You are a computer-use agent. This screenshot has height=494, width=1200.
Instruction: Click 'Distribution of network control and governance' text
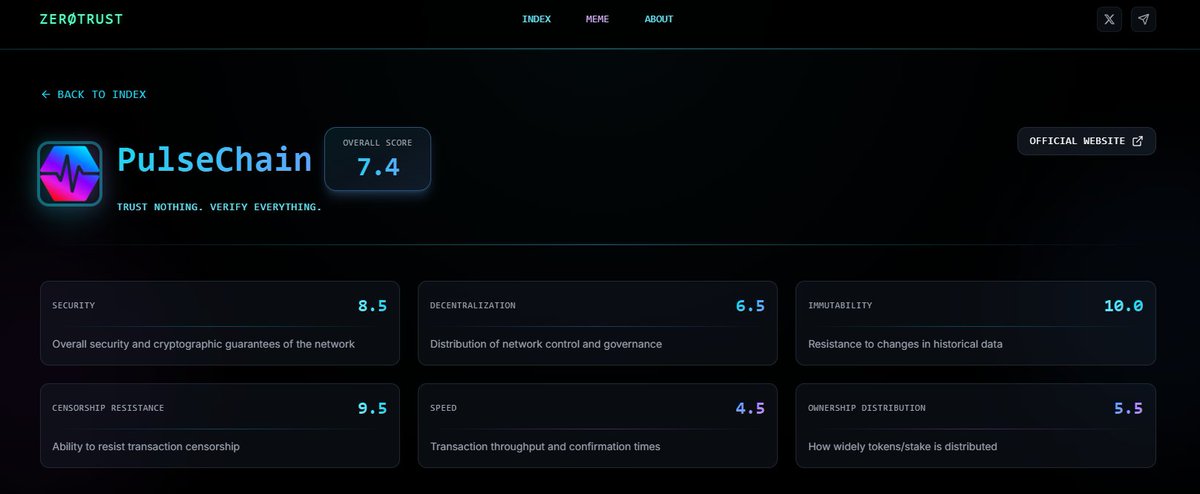click(546, 344)
